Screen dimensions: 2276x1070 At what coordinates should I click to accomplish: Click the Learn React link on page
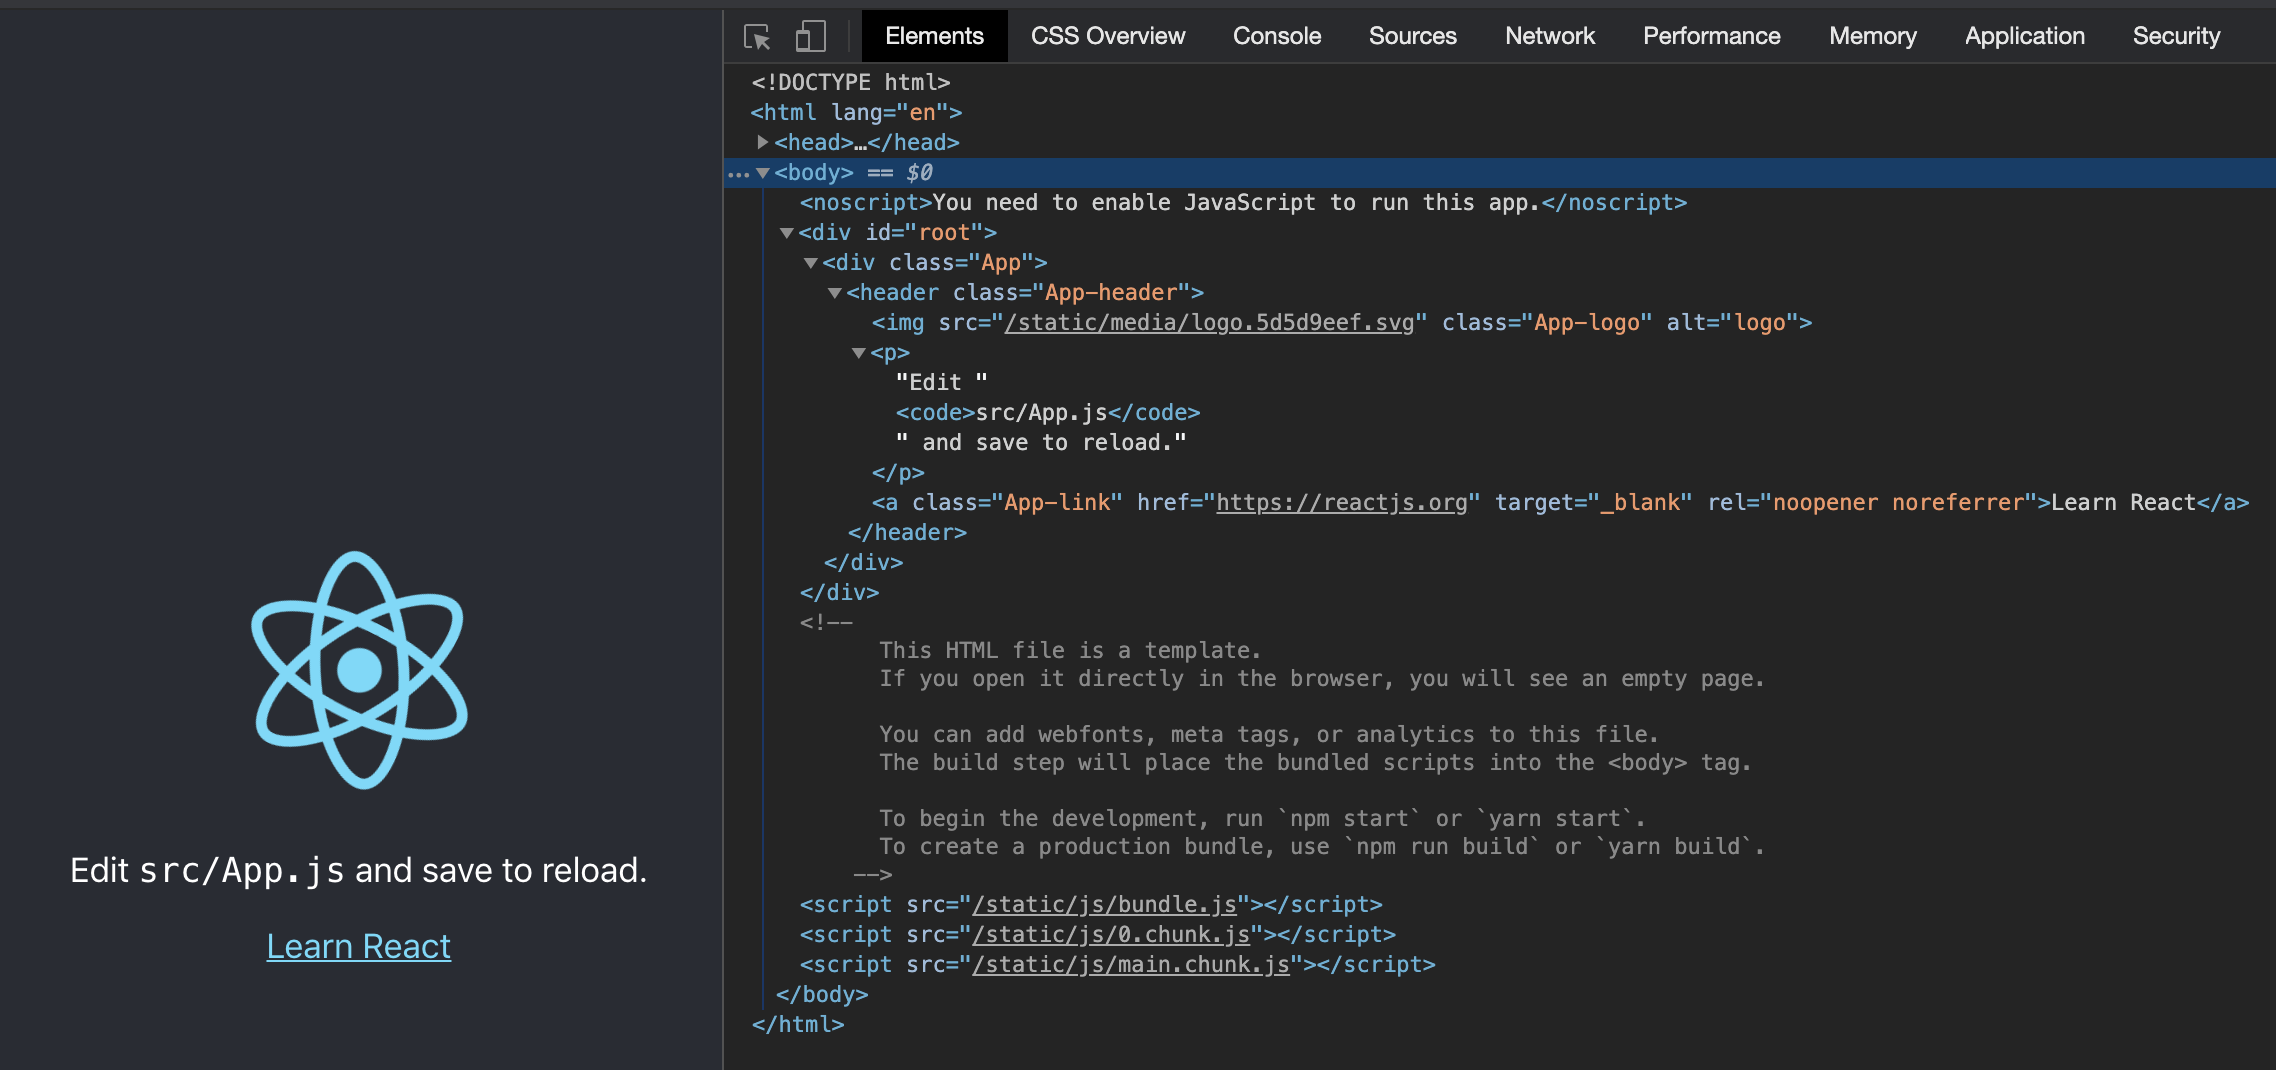pyautogui.click(x=358, y=946)
